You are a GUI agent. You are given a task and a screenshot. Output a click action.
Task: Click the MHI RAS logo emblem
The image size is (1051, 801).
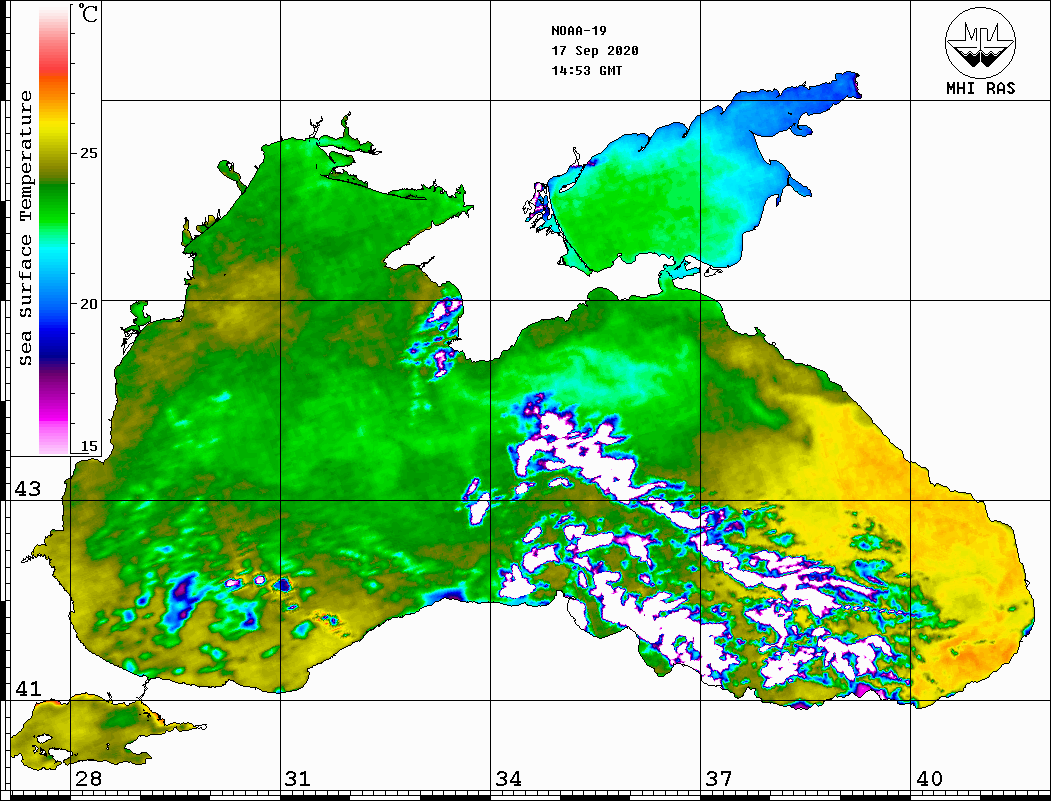pos(980,42)
